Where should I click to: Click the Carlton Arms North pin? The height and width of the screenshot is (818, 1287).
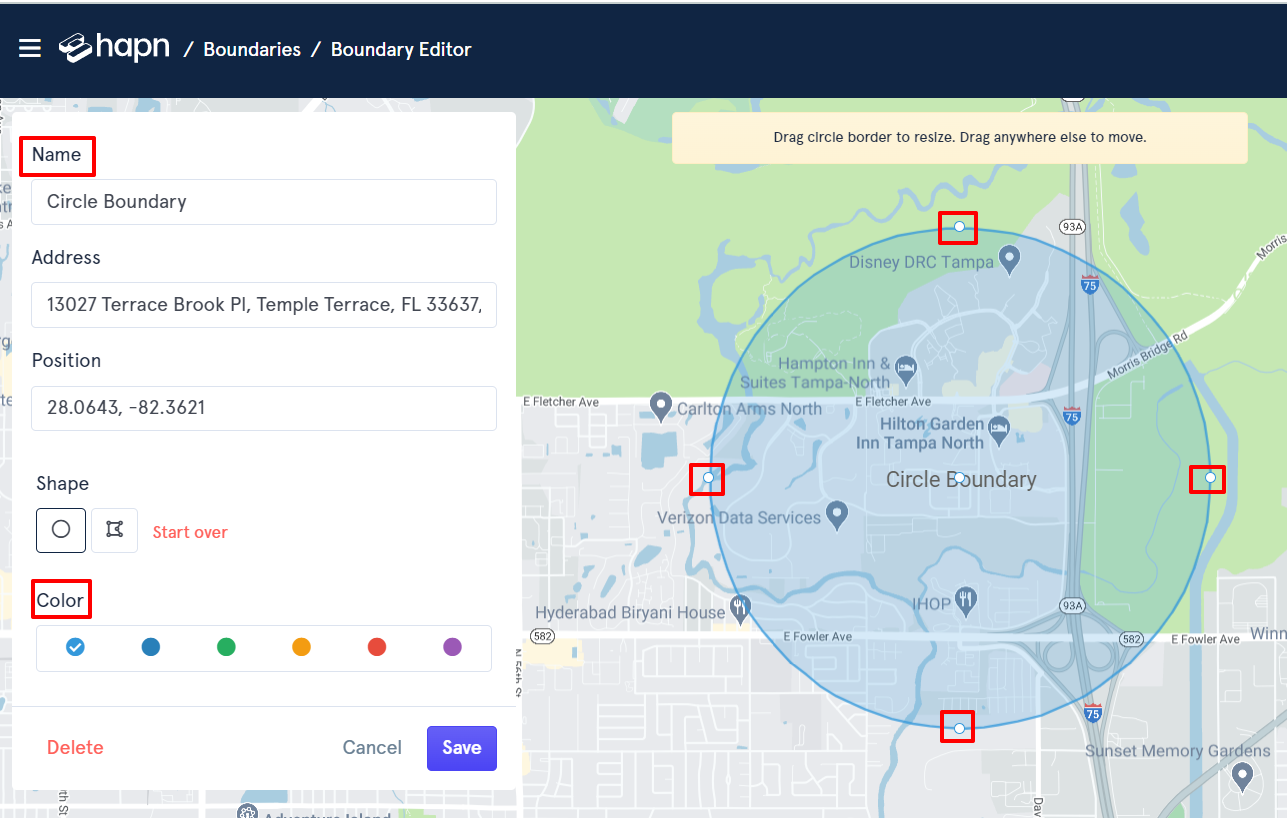tap(660, 405)
